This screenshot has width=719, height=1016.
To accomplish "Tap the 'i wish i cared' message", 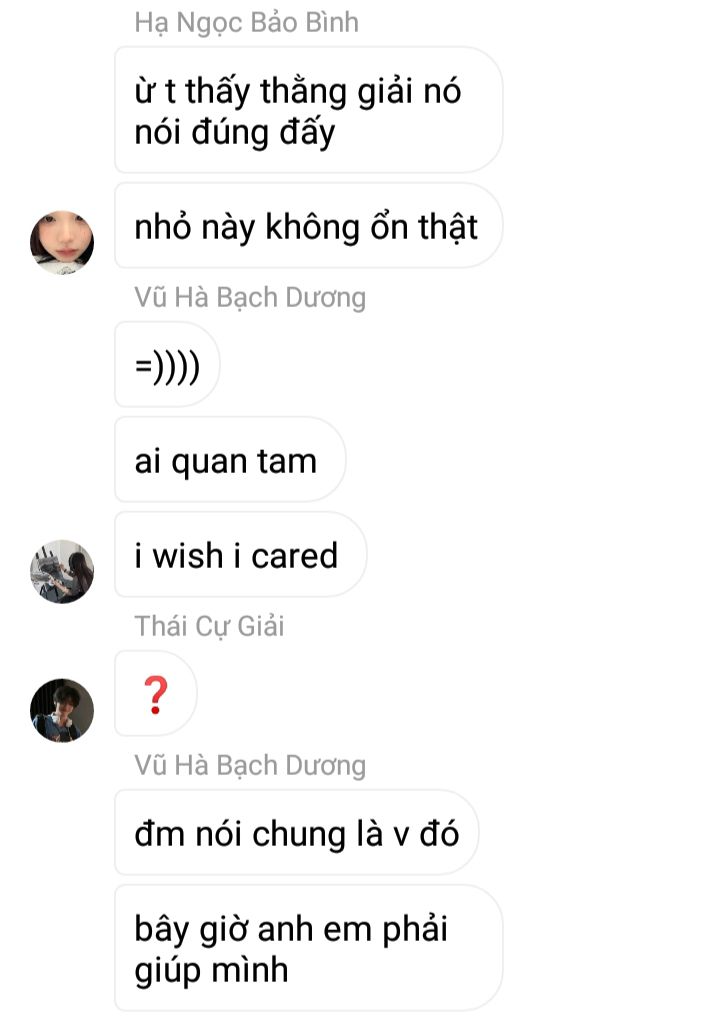I will (240, 555).
